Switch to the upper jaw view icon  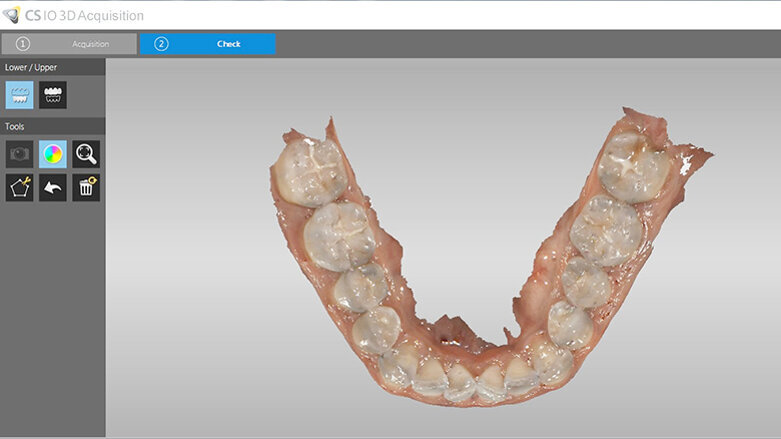click(52, 95)
